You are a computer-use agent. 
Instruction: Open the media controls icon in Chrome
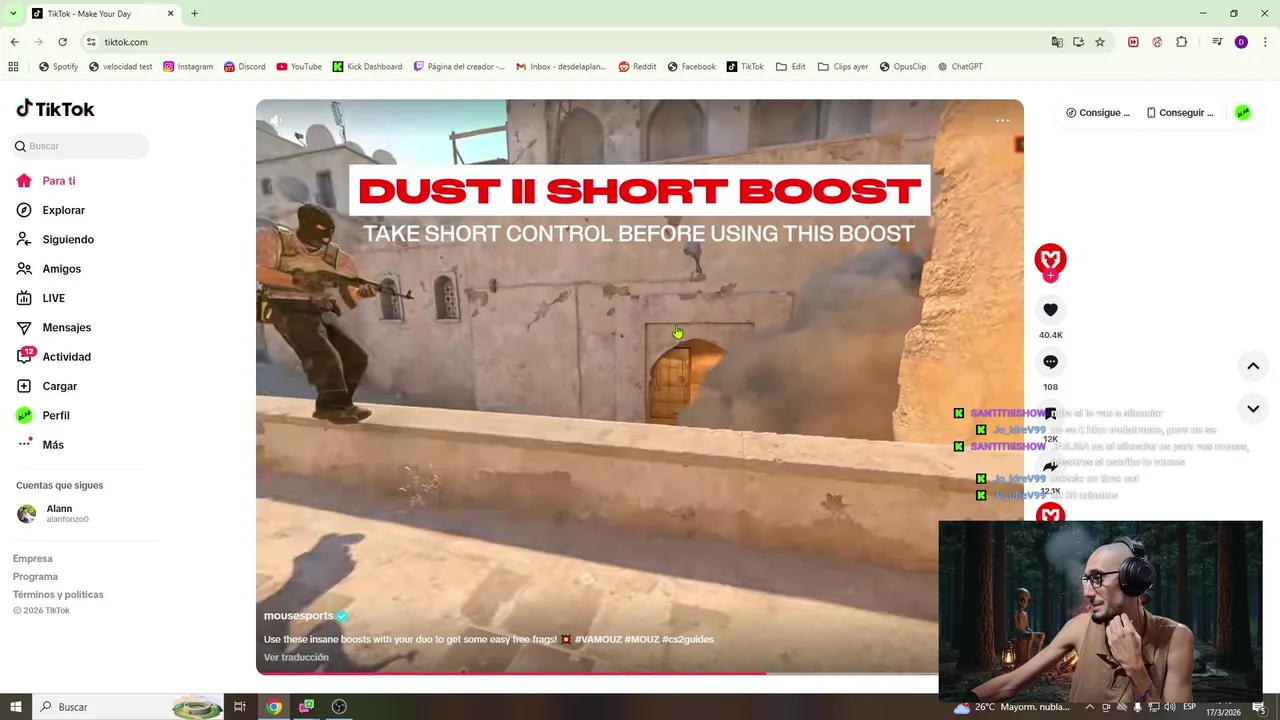click(x=1217, y=42)
